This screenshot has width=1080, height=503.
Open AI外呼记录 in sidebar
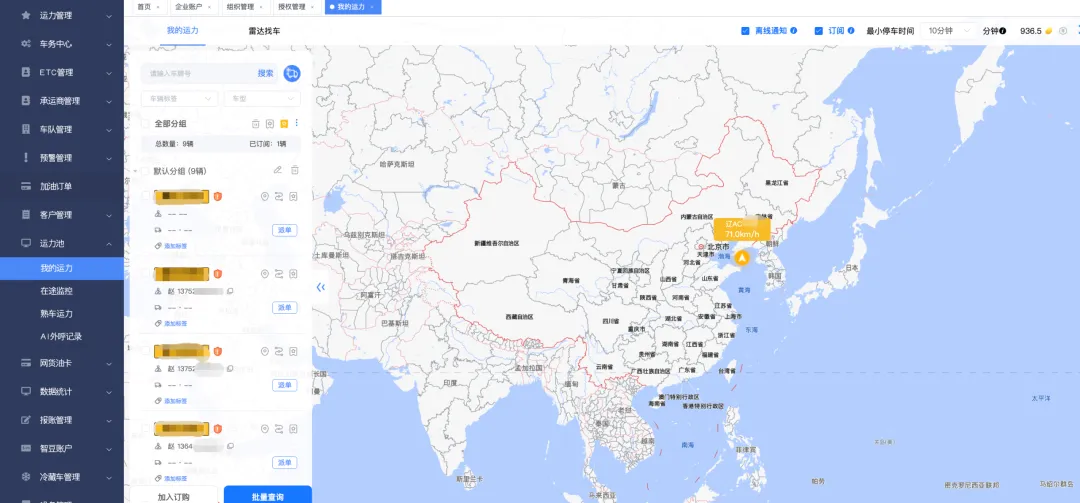click(x=61, y=336)
